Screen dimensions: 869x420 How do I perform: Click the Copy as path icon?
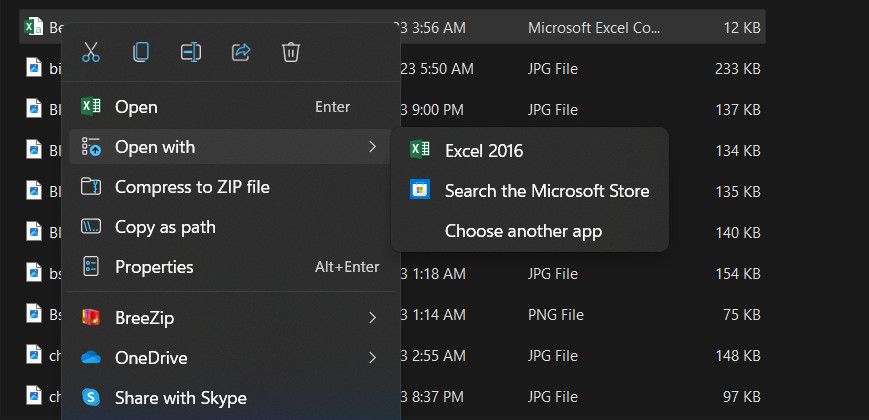coord(91,227)
